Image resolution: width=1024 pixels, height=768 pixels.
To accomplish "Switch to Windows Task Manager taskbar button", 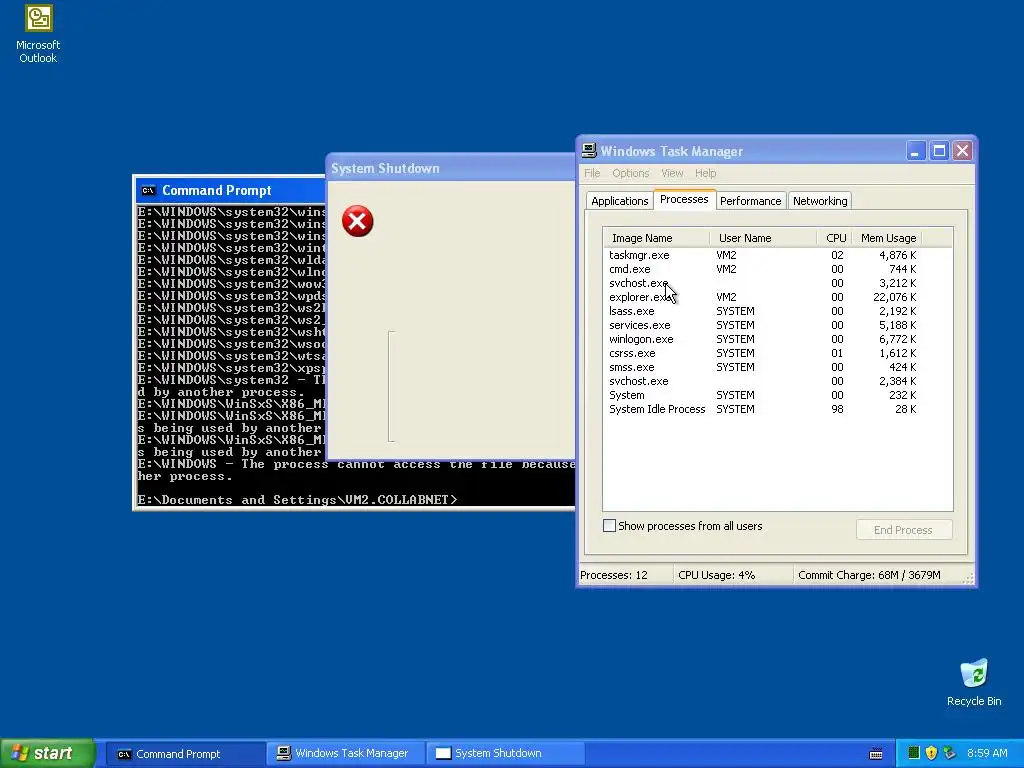I will click(346, 754).
